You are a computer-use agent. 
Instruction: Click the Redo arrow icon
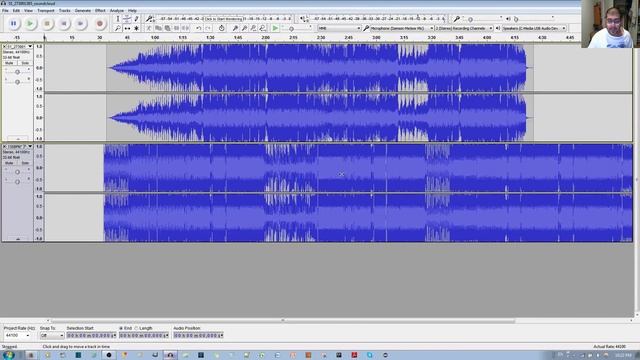coord(208,28)
